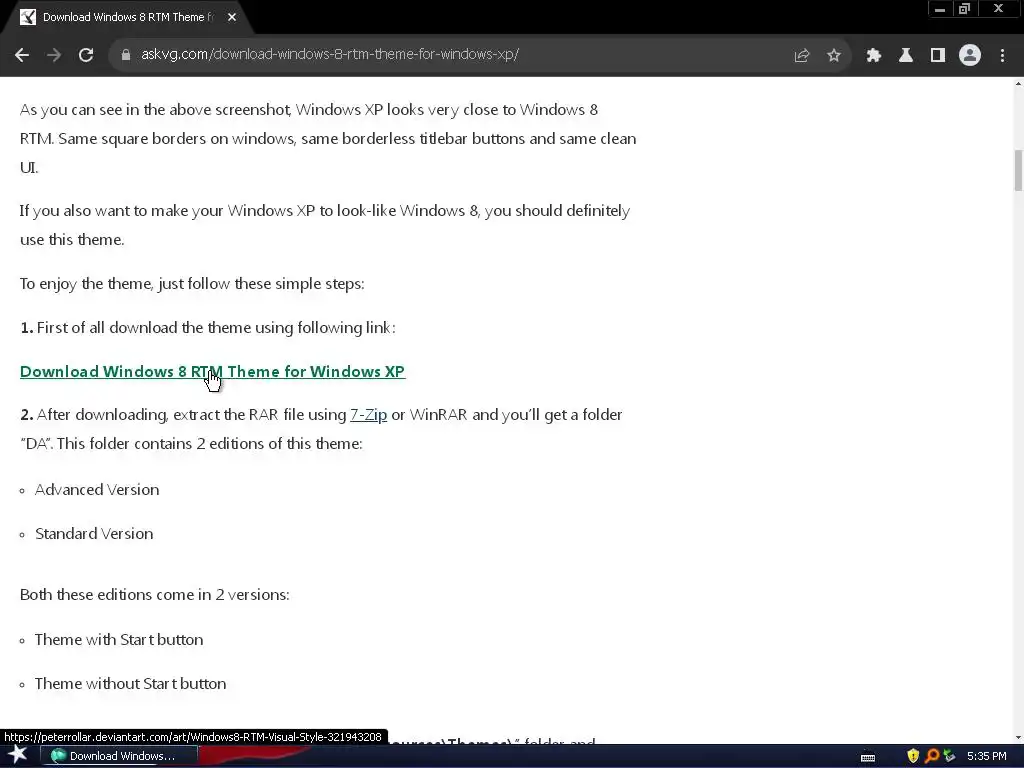Go back using the browser back arrow
This screenshot has height=768, width=1024.
click(x=22, y=56)
